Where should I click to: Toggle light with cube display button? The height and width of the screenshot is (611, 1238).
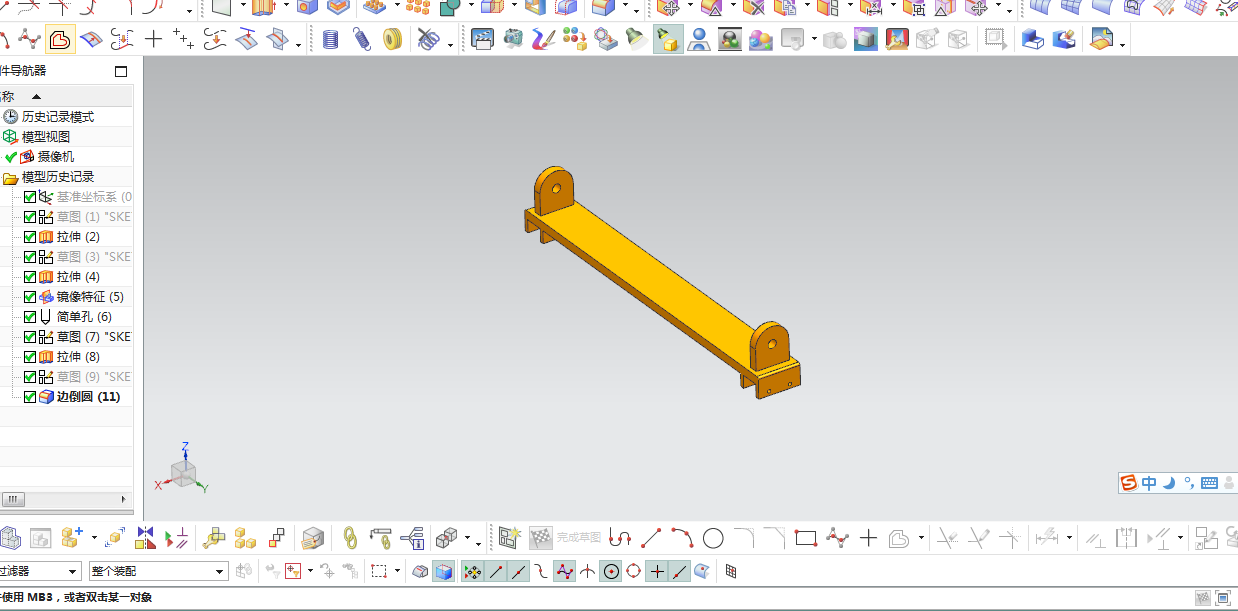tap(667, 40)
